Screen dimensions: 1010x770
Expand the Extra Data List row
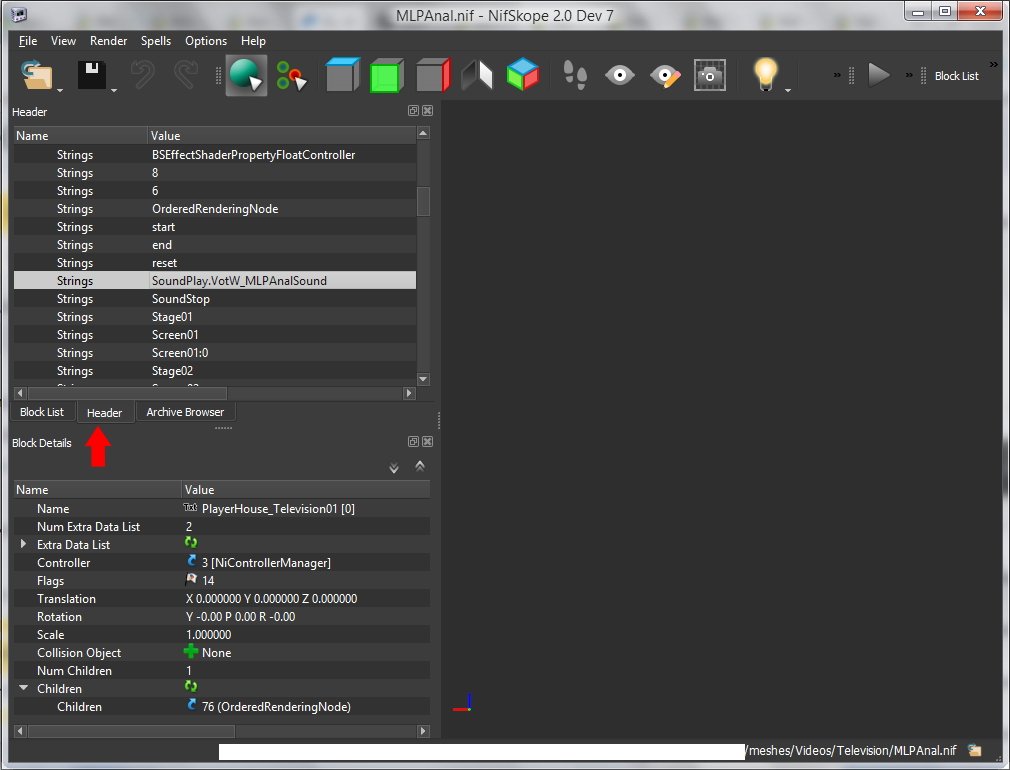coord(24,545)
